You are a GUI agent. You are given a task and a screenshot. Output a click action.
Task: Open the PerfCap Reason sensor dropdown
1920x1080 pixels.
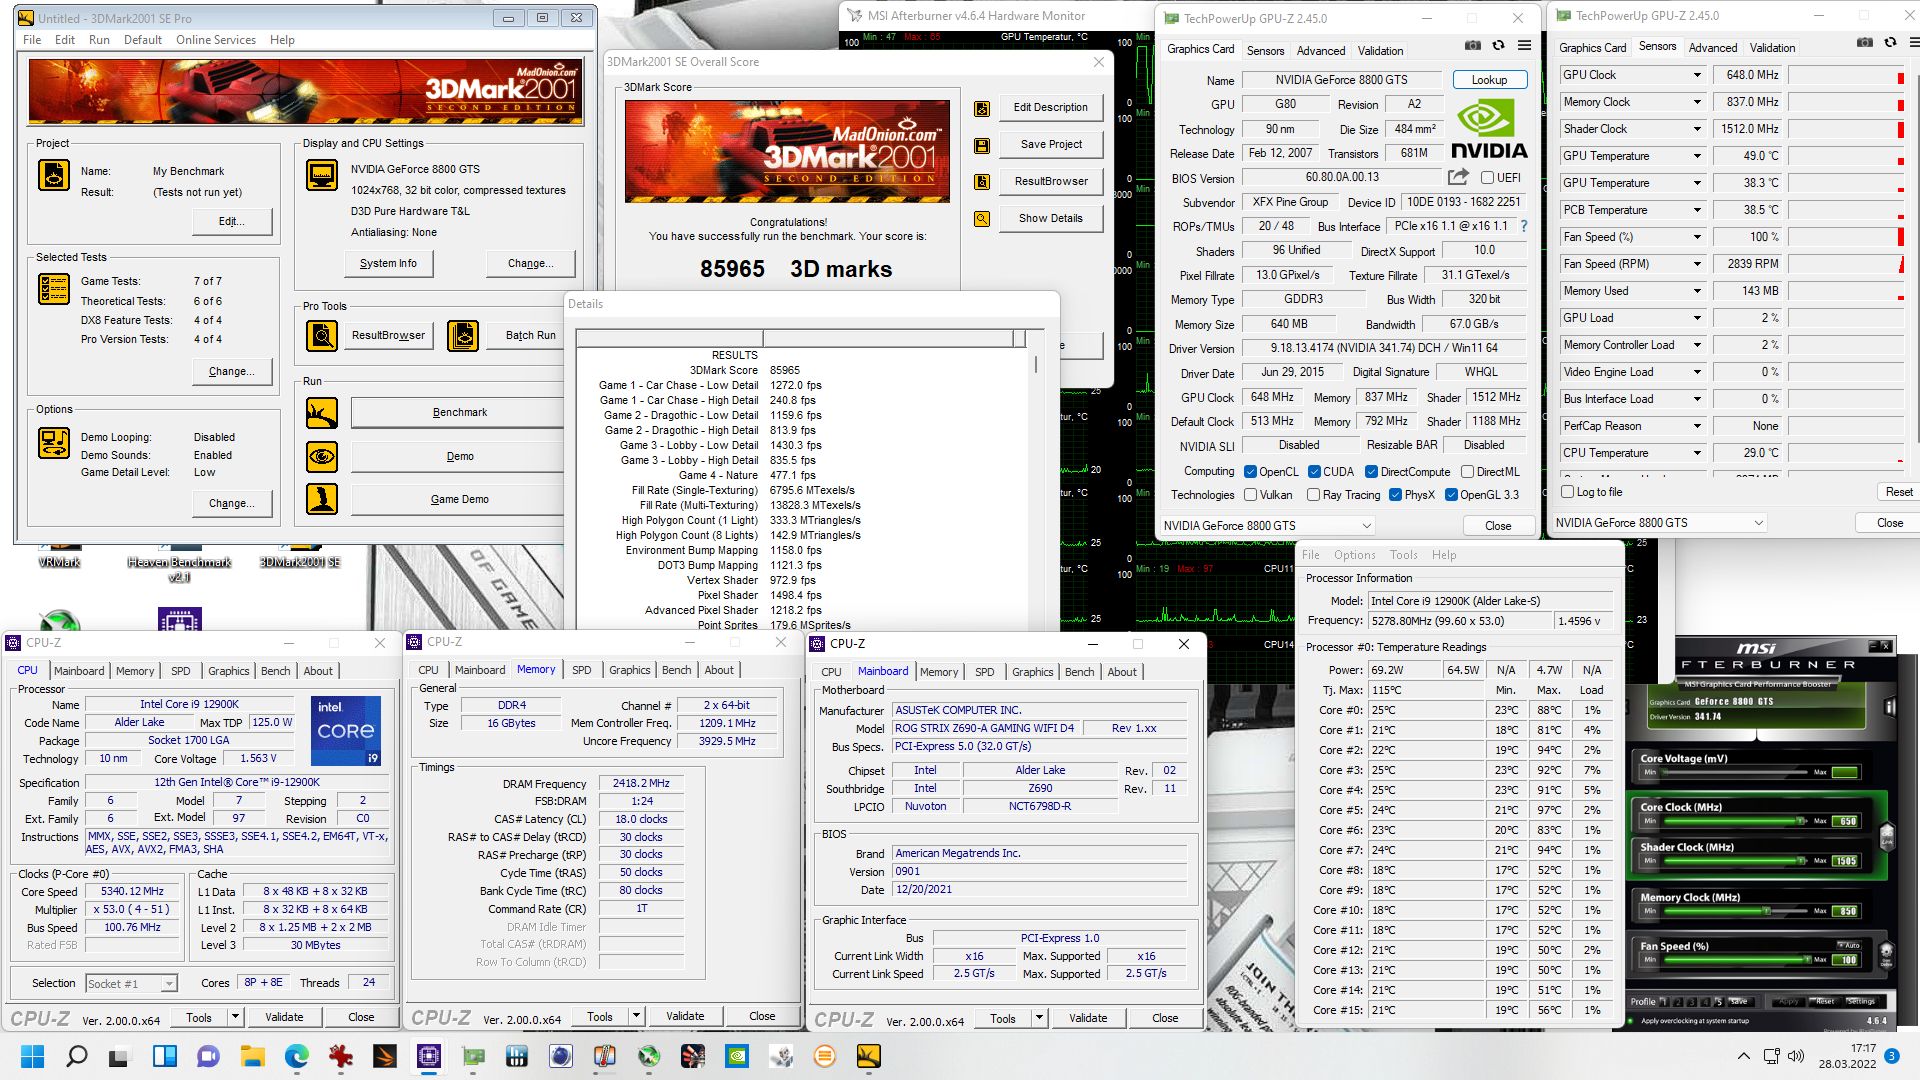(1697, 426)
